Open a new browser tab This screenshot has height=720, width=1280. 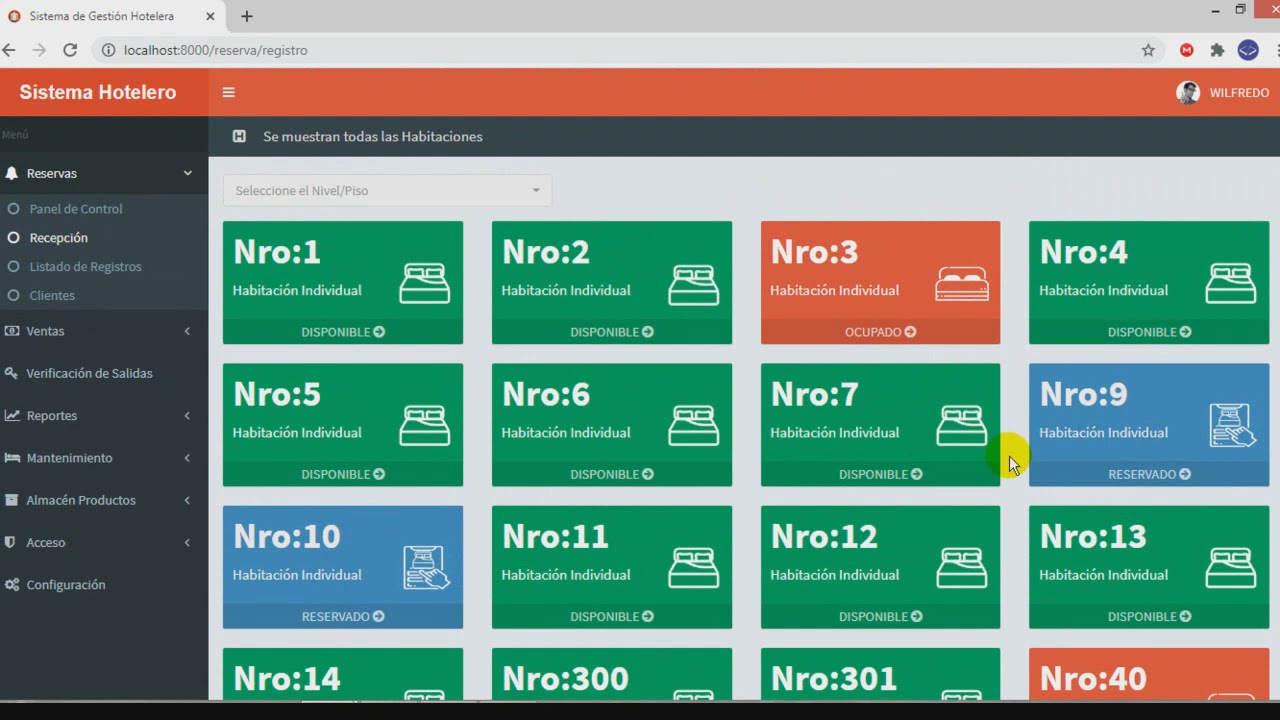[x=247, y=16]
